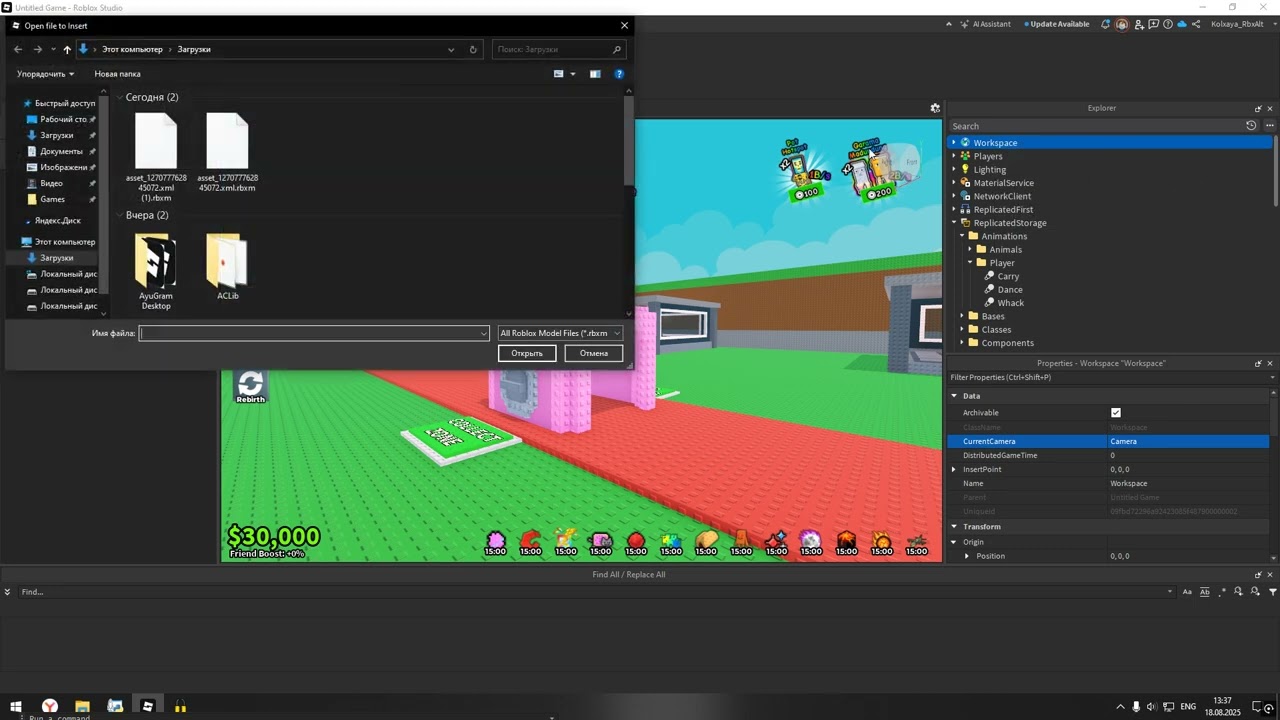Select the AyuGram Desktop folder
Screen dimensions: 1280x720
pos(156,272)
